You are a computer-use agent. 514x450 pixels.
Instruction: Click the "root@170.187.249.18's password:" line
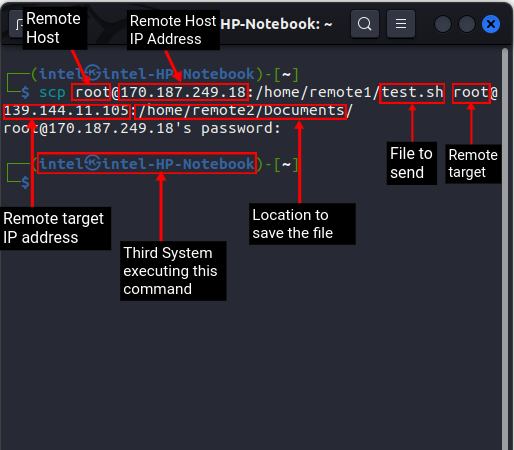click(x=142, y=128)
